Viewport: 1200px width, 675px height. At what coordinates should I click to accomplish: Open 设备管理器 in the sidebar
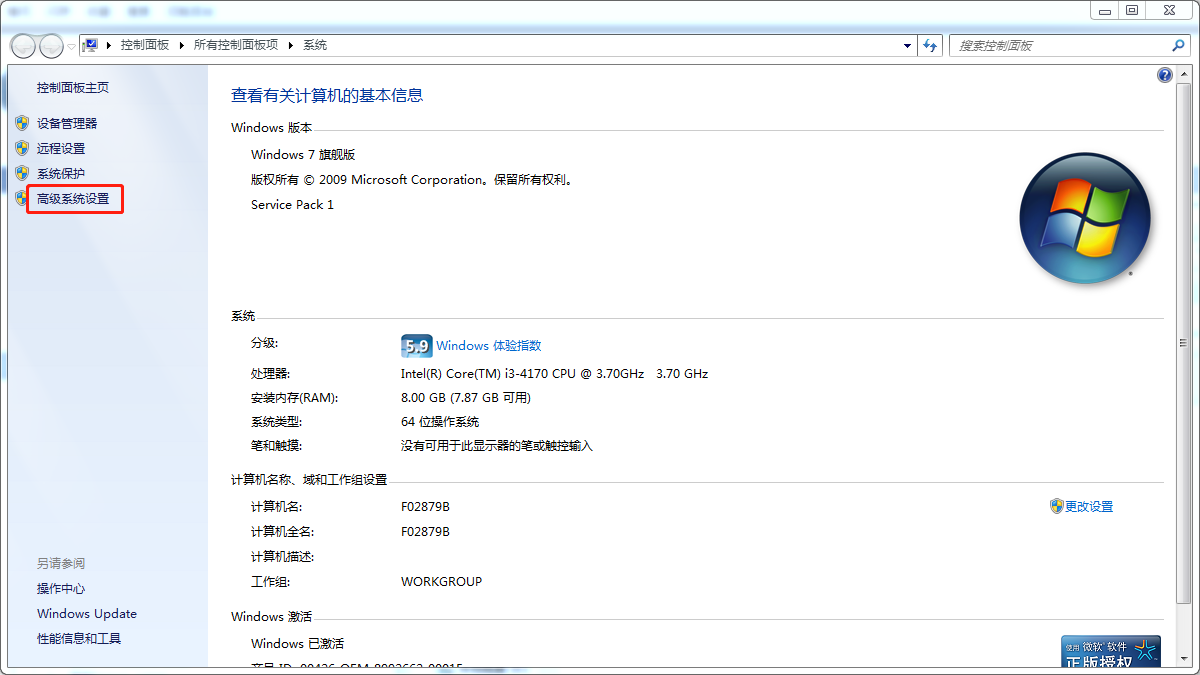67,123
